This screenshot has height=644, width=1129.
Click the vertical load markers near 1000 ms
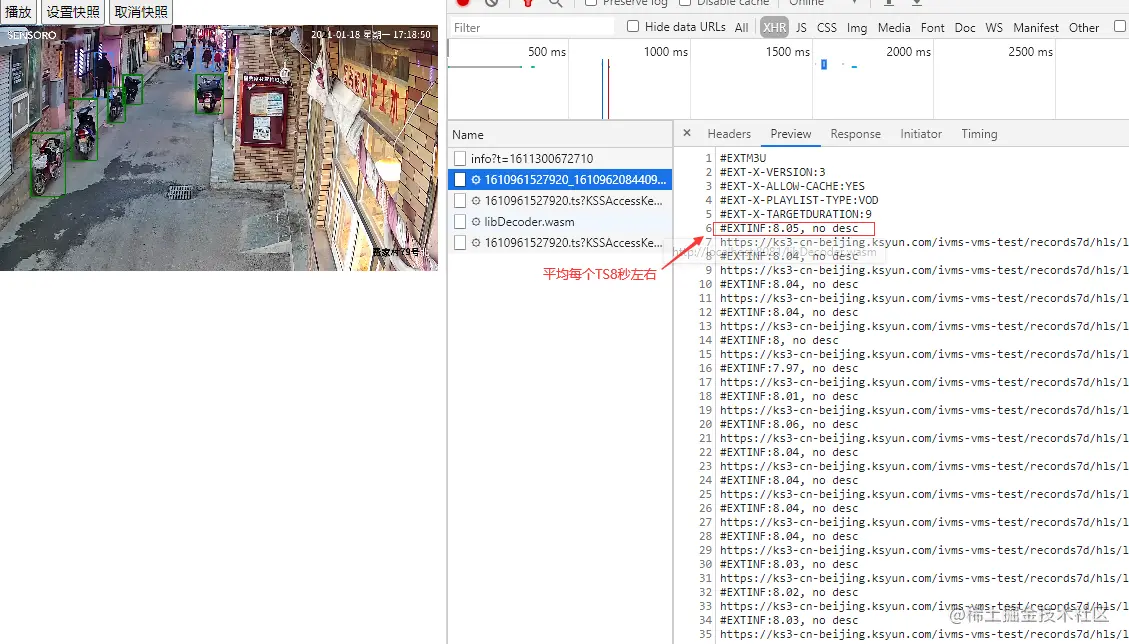(606, 89)
